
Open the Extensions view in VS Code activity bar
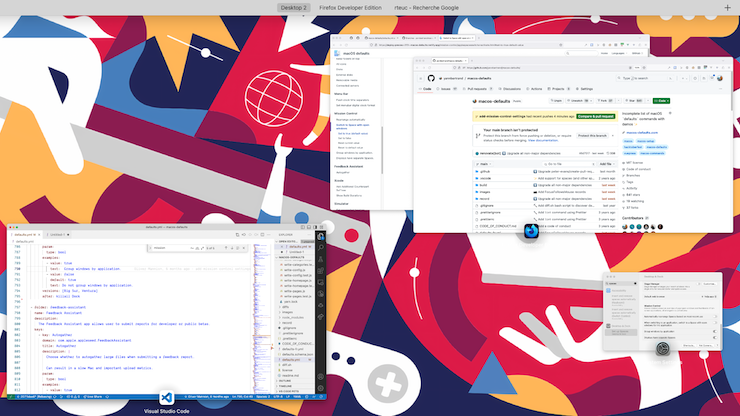[320, 270]
